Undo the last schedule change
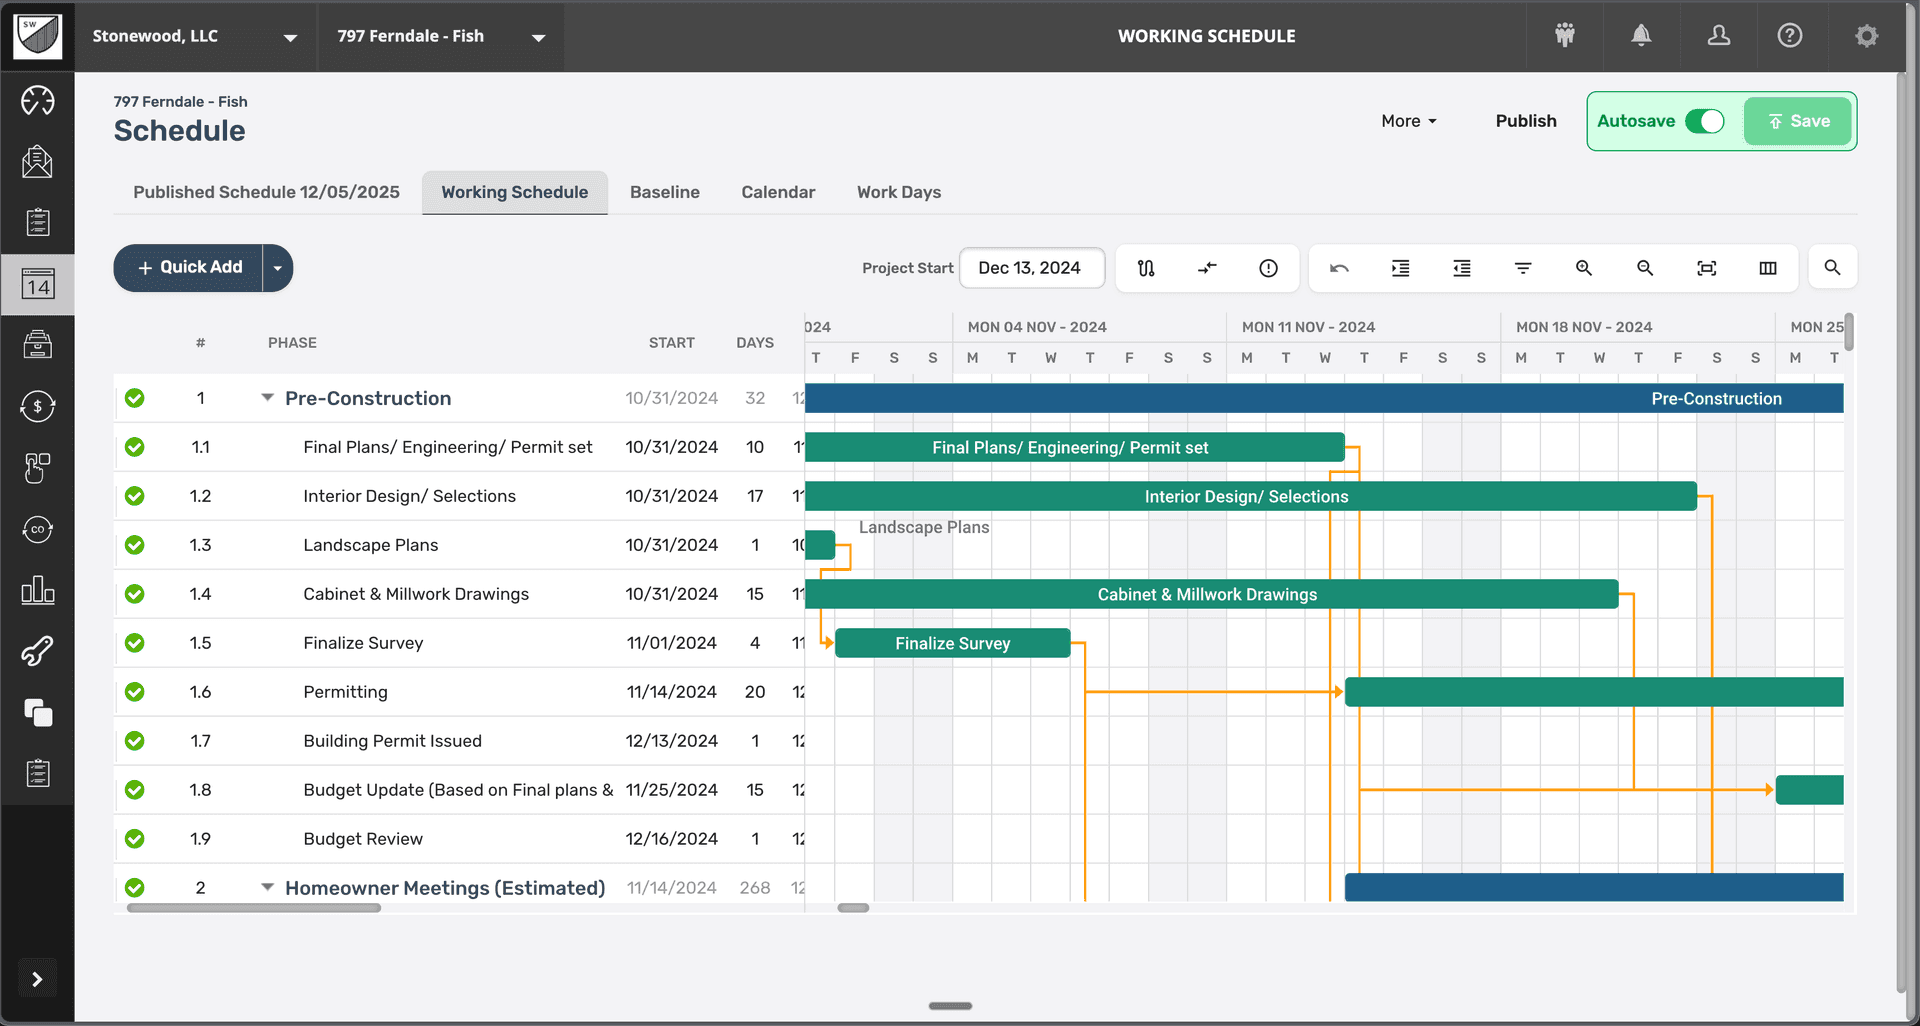The height and width of the screenshot is (1026, 1920). (x=1340, y=268)
